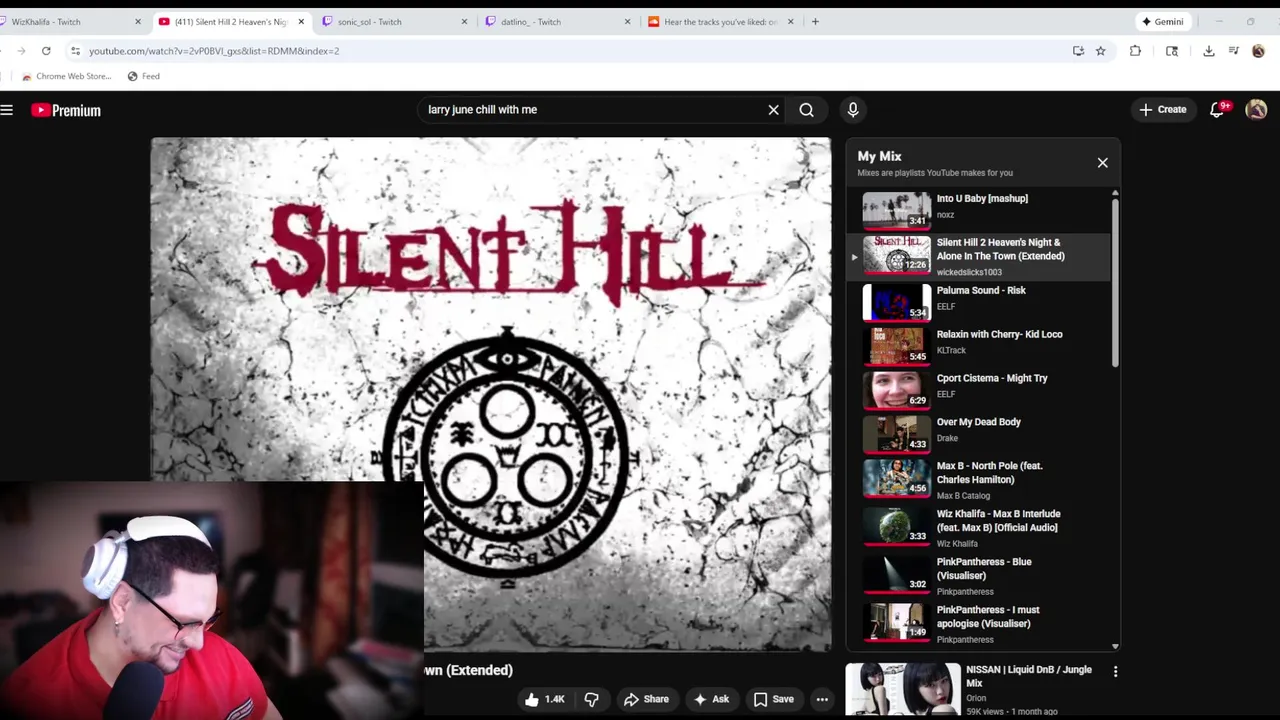Save the video to a playlist
The image size is (1280, 720).
(773, 700)
